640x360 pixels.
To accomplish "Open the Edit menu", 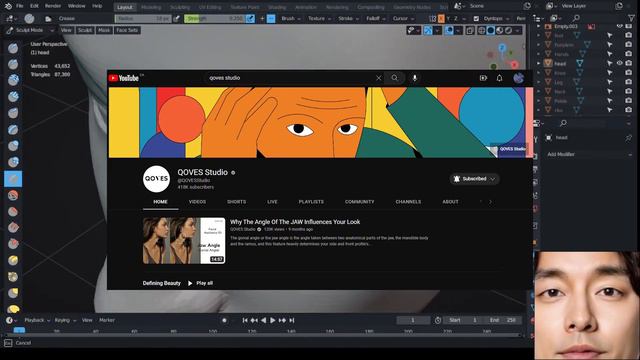I will 34,6.
